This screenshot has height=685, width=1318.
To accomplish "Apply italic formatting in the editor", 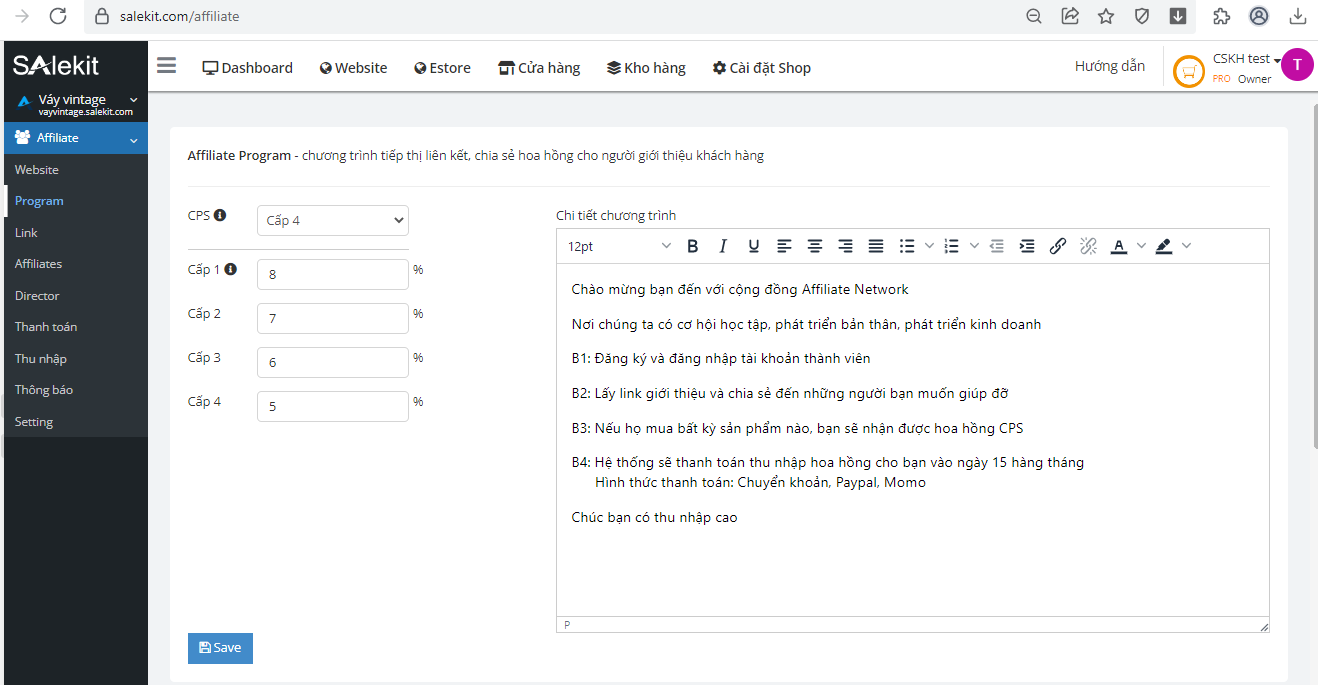I will coord(723,246).
